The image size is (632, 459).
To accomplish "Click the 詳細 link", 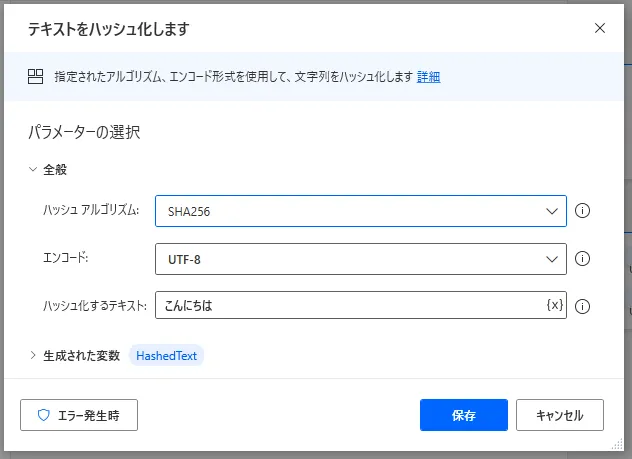I will tap(428, 77).
